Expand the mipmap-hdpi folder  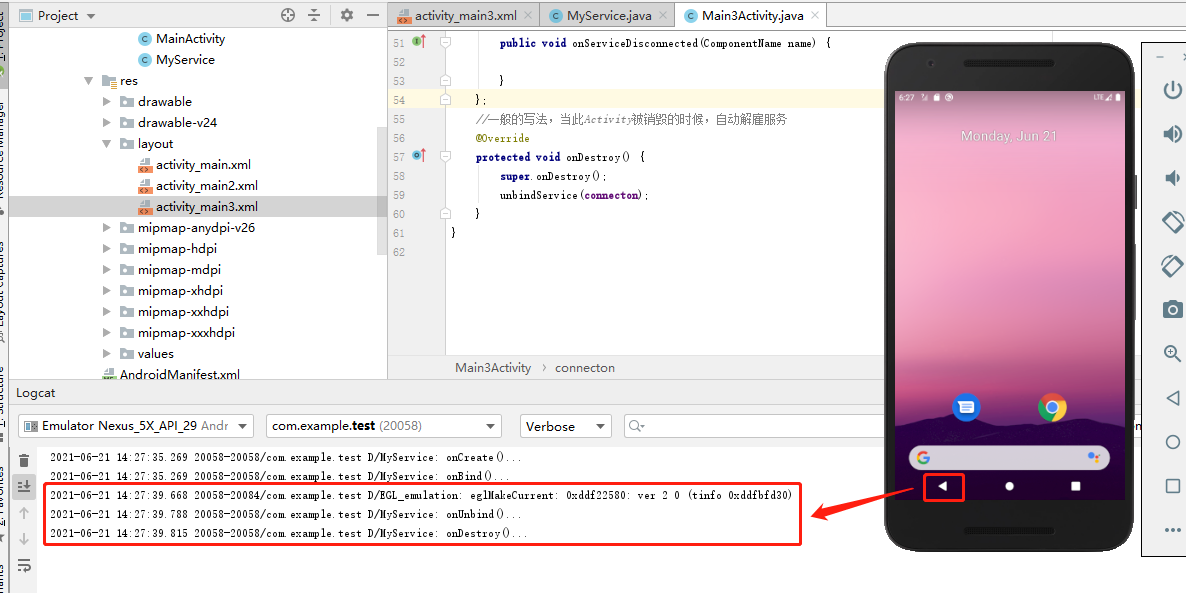pyautogui.click(x=107, y=249)
